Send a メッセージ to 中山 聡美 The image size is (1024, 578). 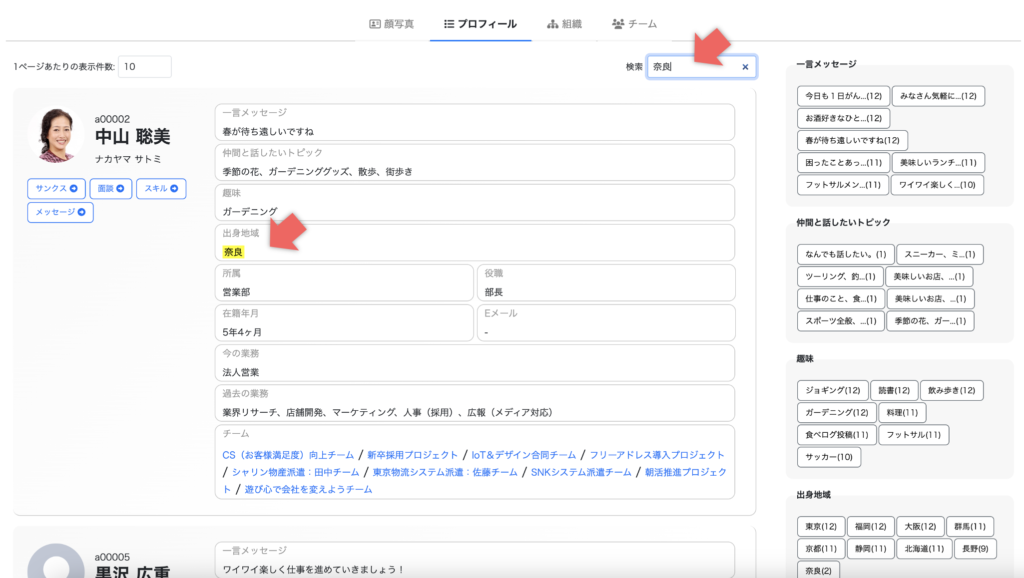60,212
